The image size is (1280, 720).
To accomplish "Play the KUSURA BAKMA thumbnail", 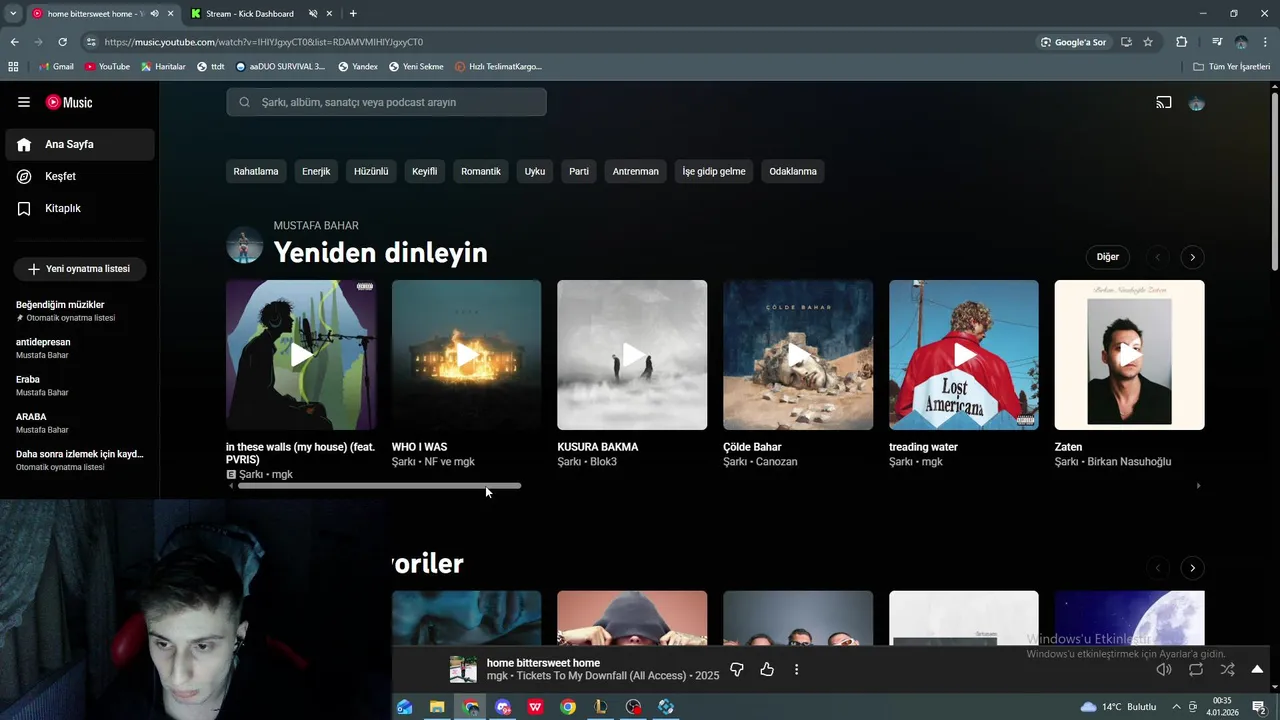I will pyautogui.click(x=632, y=355).
